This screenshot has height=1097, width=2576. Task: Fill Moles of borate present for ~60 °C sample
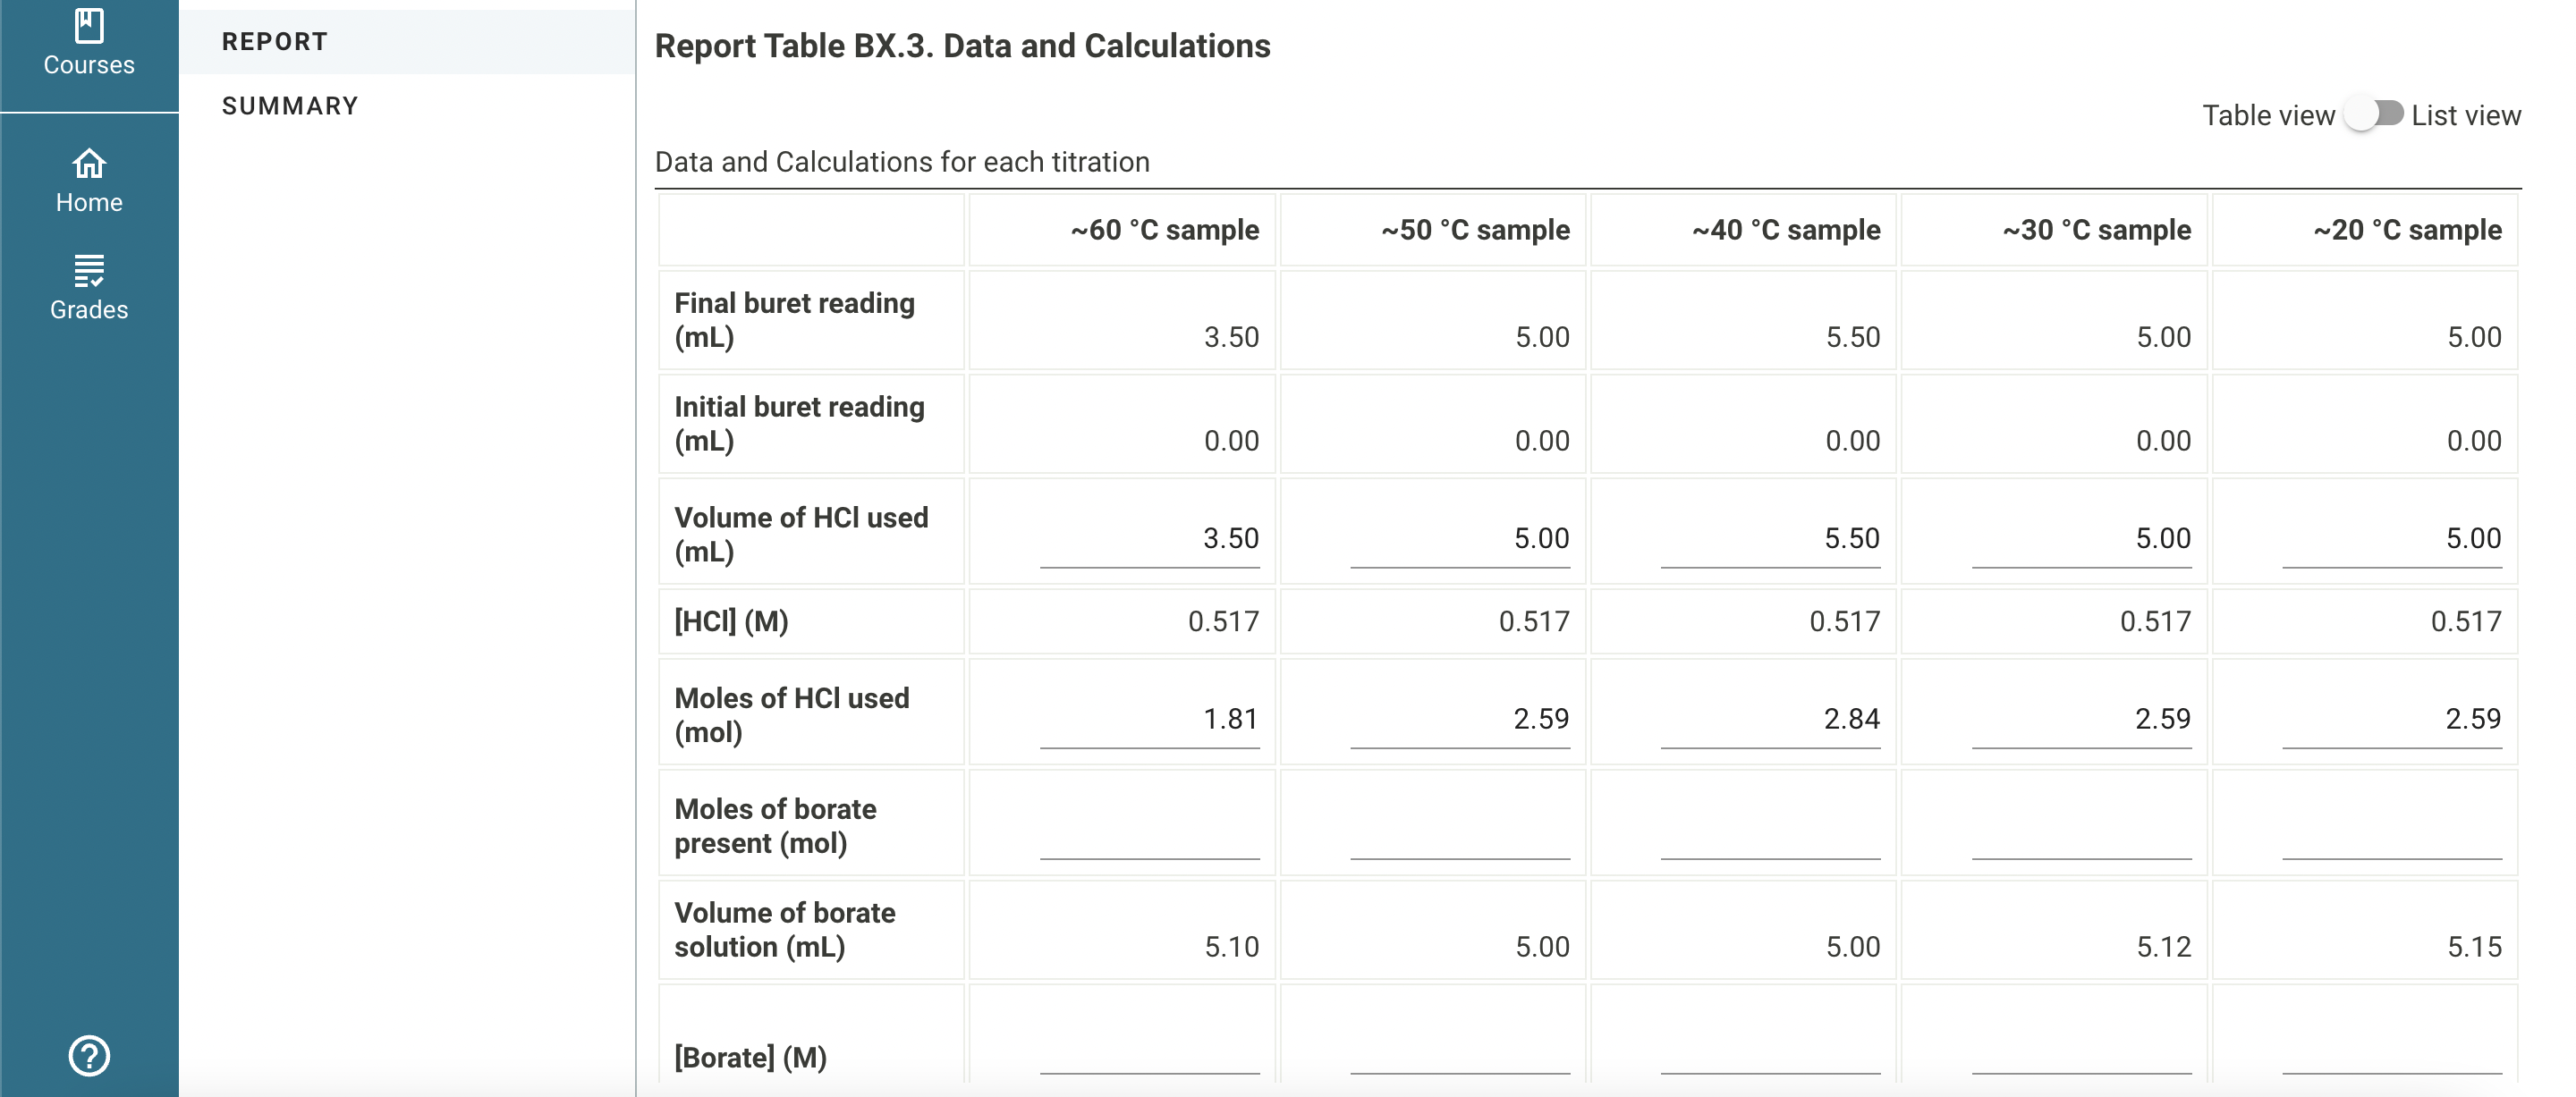click(x=1149, y=831)
